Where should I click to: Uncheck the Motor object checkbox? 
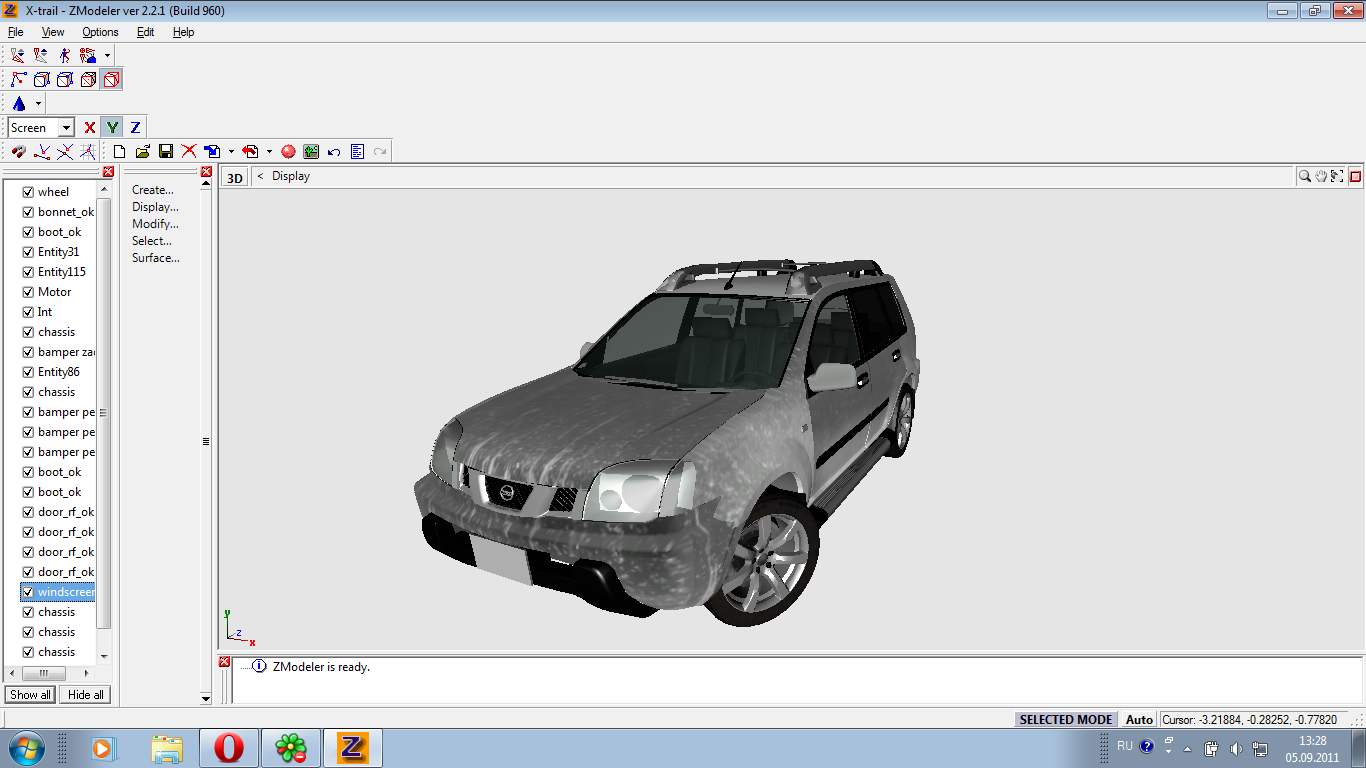[x=28, y=292]
